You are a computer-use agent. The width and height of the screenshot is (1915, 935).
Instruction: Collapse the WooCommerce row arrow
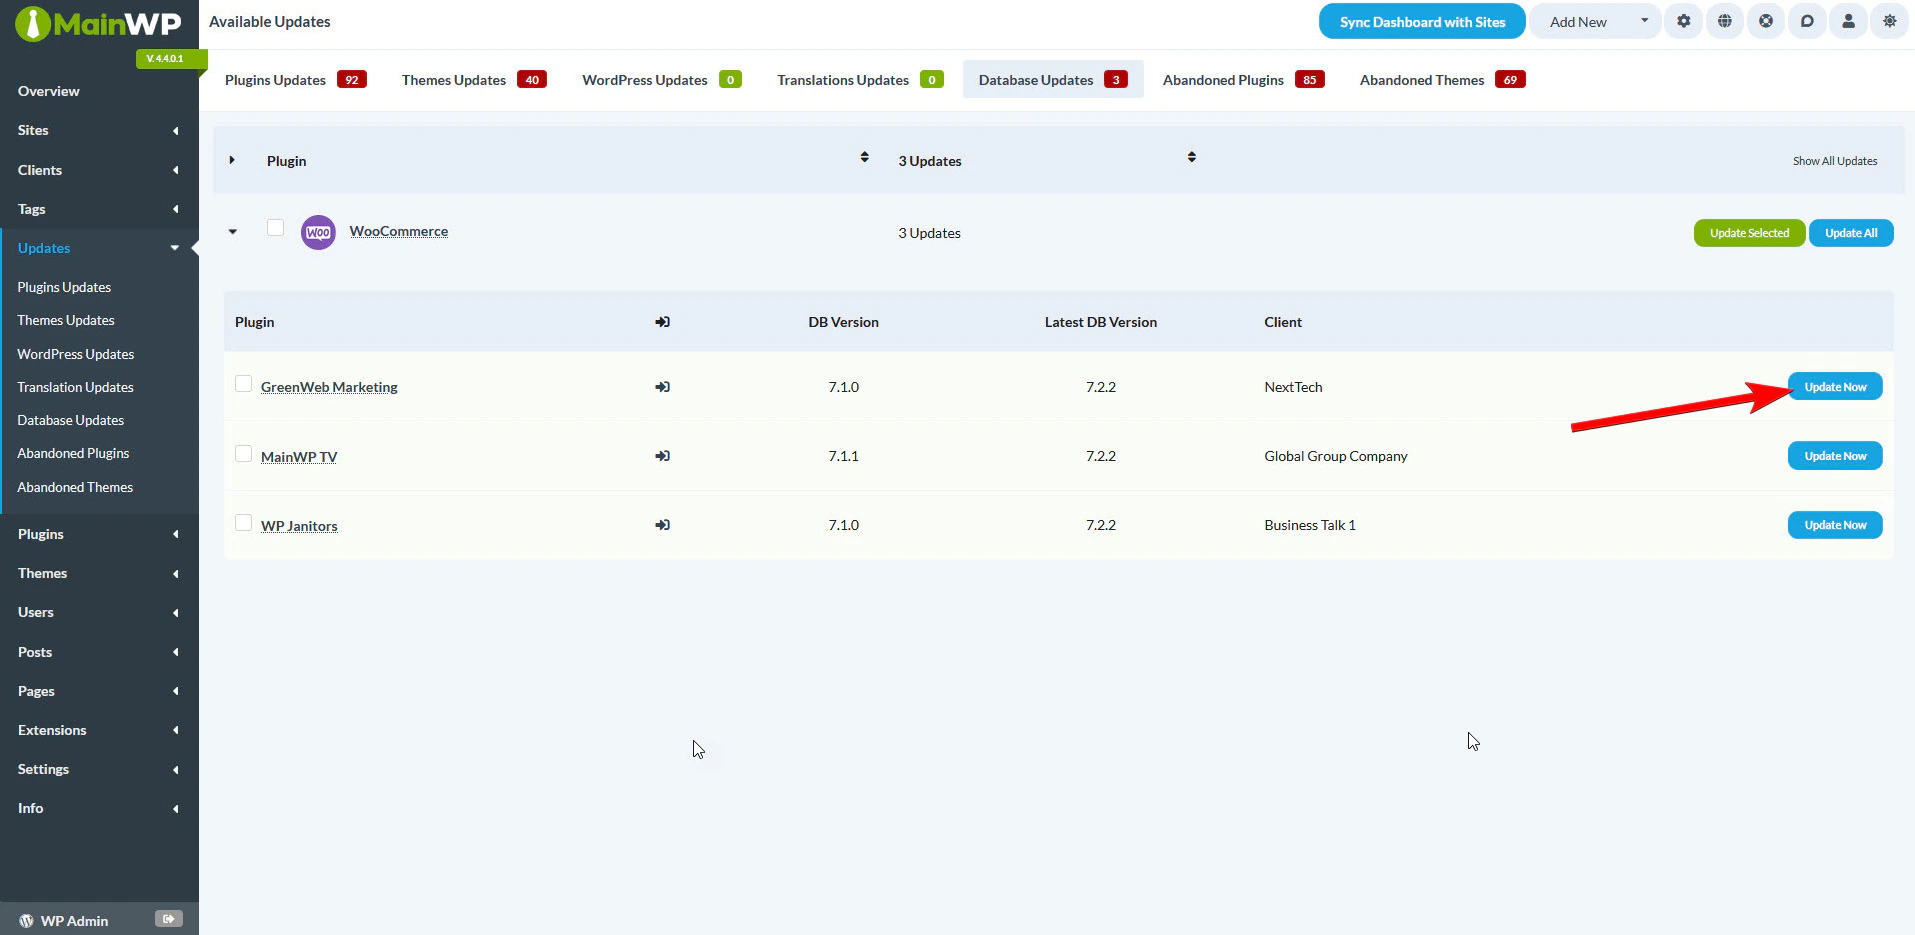[x=233, y=232]
